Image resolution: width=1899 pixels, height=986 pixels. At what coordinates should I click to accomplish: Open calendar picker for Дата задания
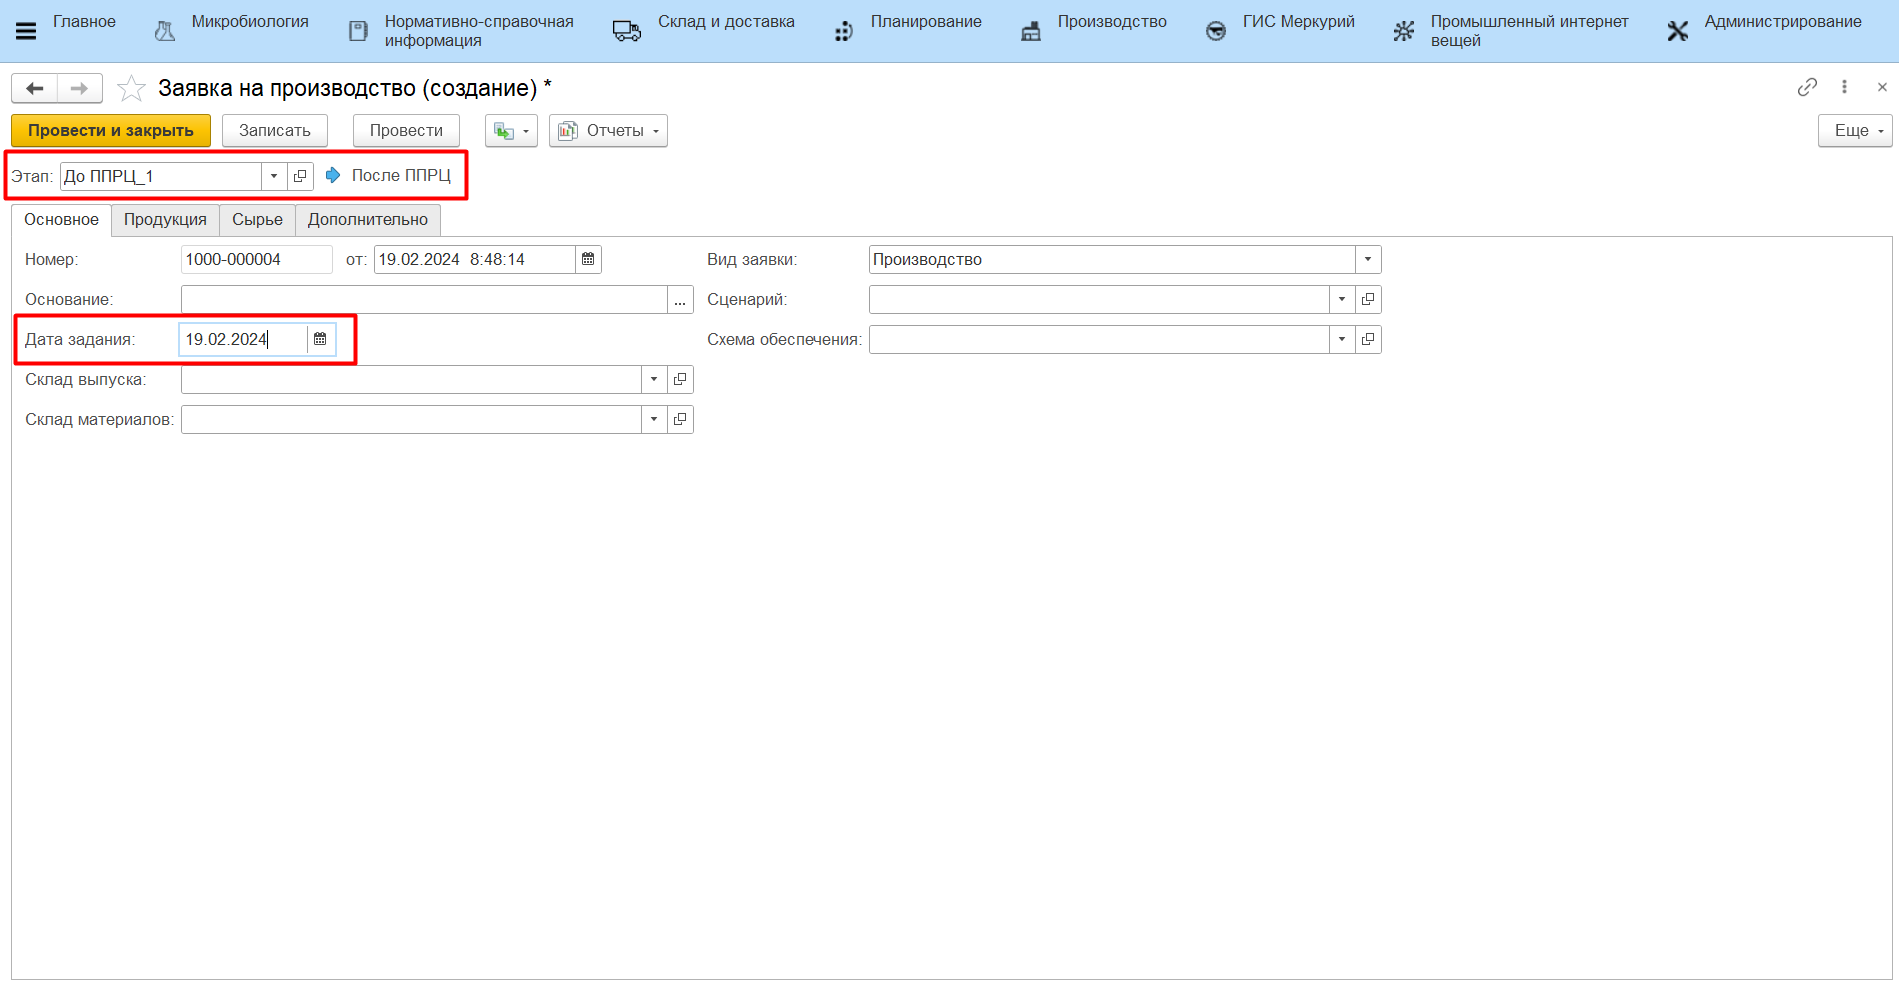(320, 340)
